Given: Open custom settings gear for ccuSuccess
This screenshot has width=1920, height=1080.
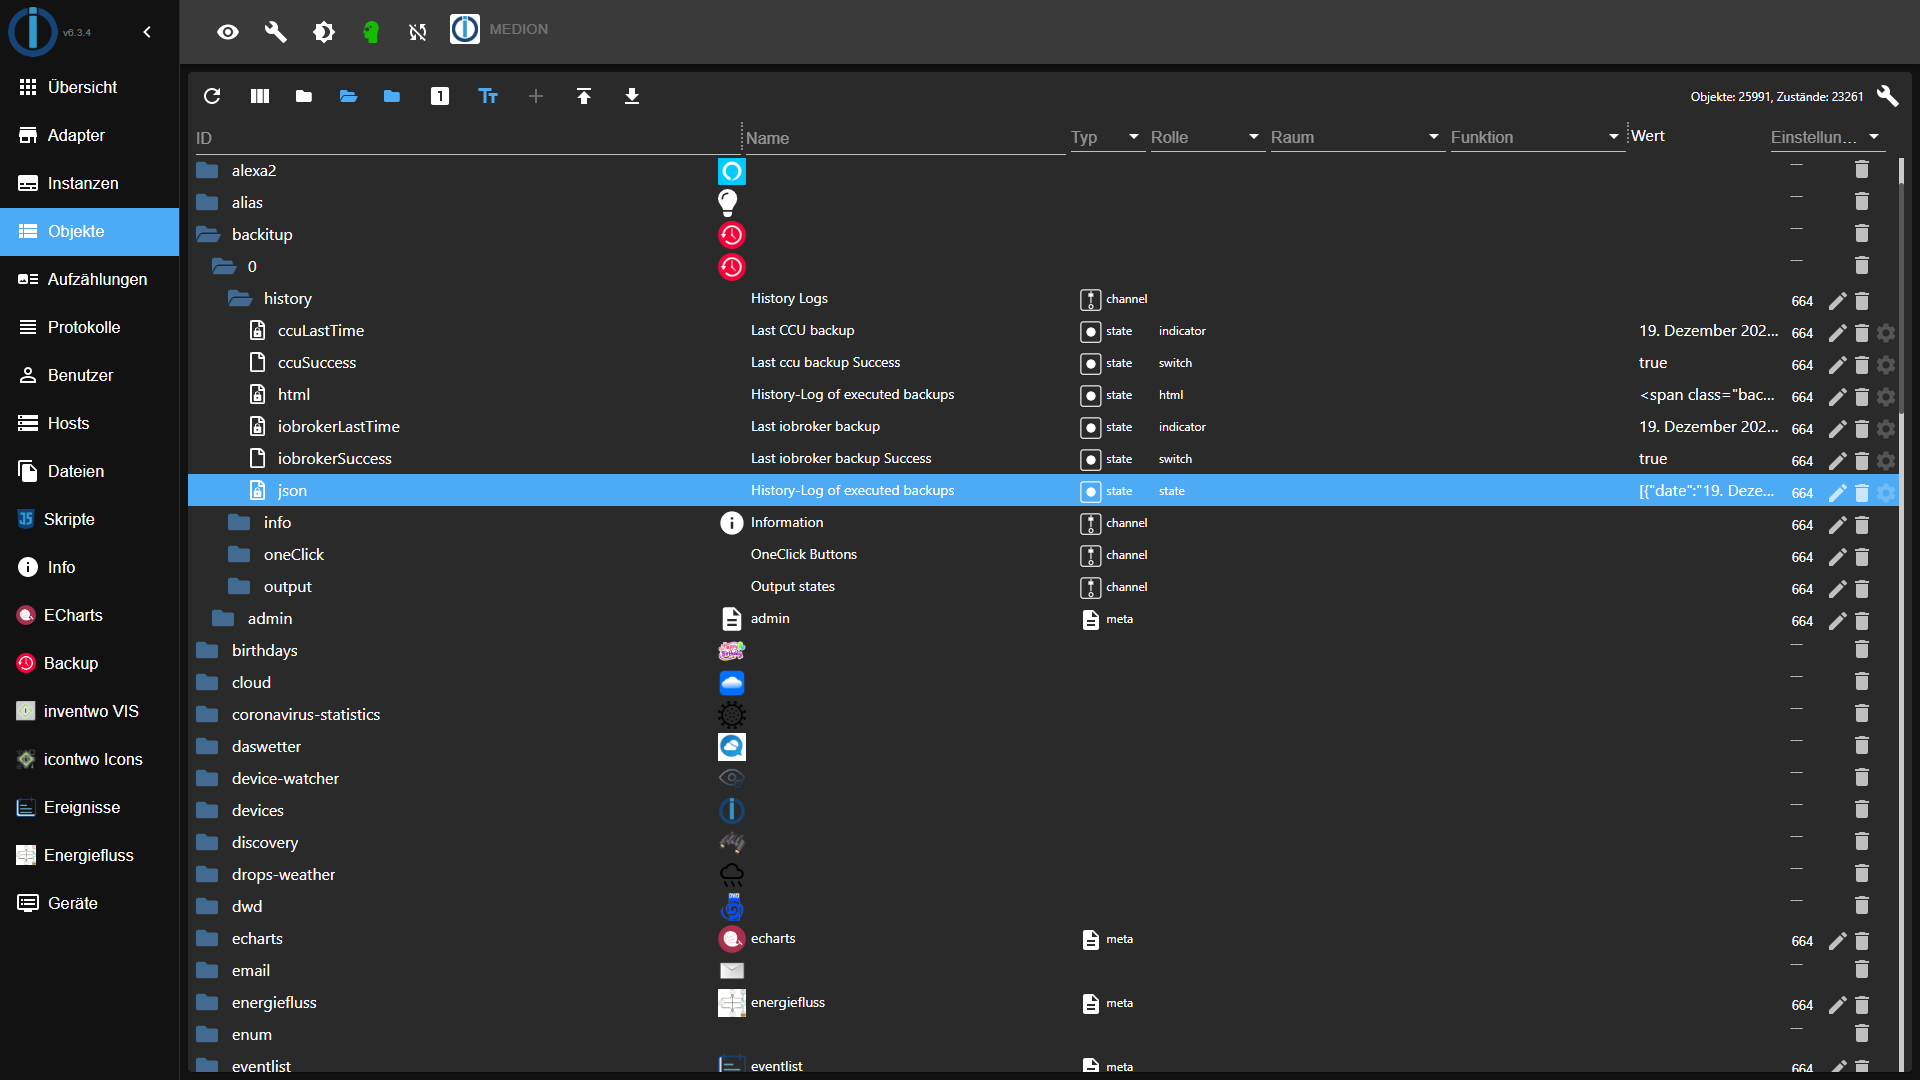Looking at the screenshot, I should click(1886, 364).
